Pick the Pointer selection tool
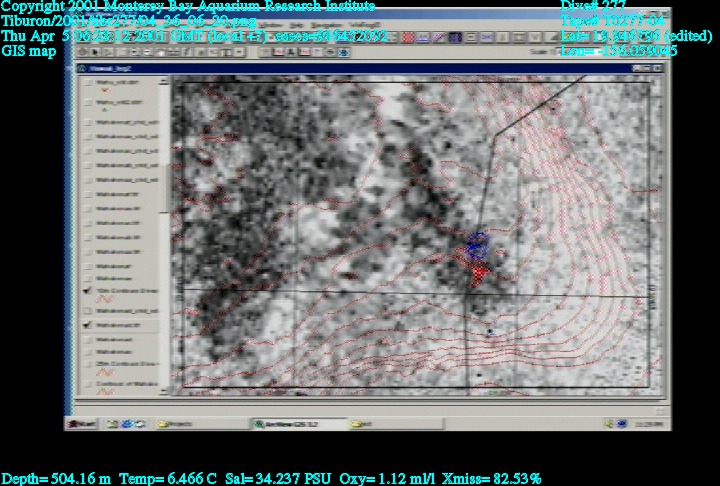The width and height of the screenshot is (720, 486). (x=94, y=52)
